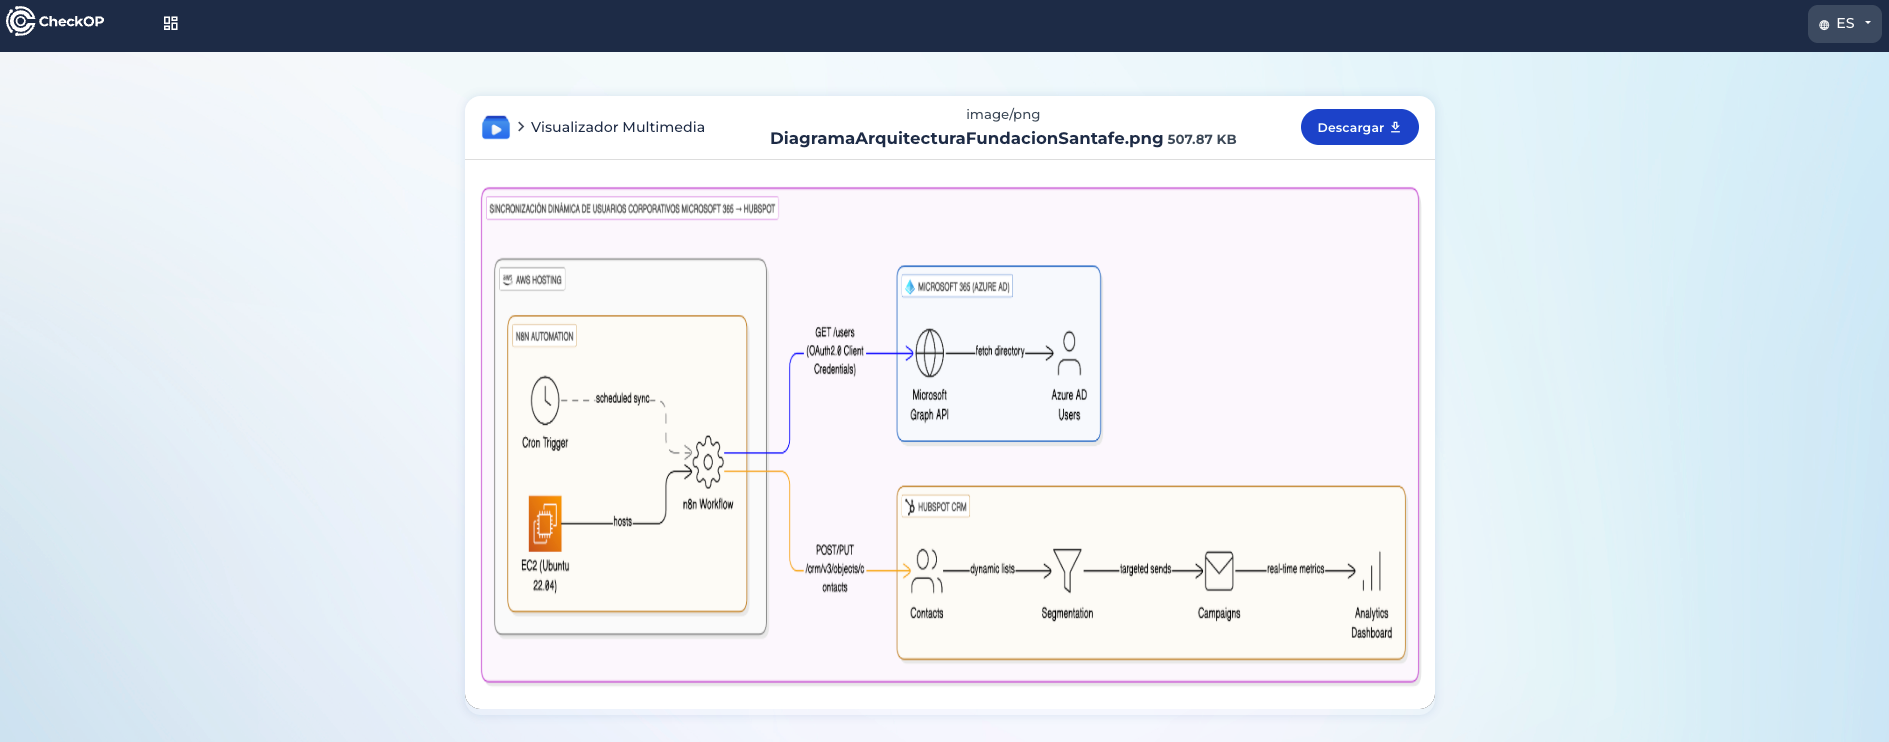Click the DiagramaArquitecturaFundacionSantafe.png file name
Image resolution: width=1889 pixels, height=742 pixels.
point(966,138)
